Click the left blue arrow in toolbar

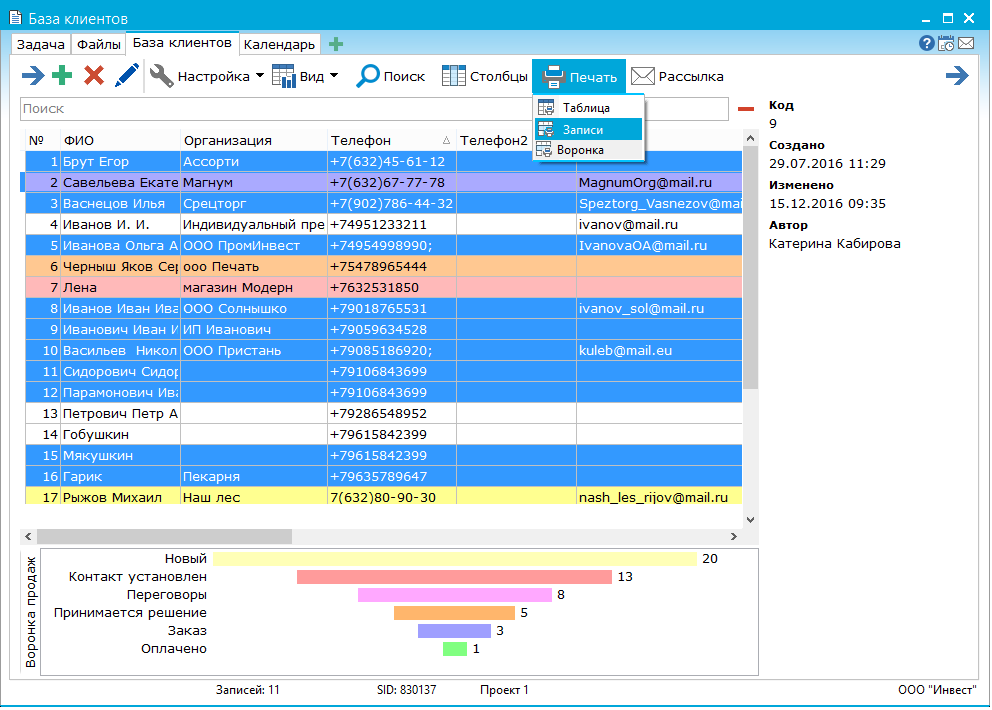pos(33,76)
